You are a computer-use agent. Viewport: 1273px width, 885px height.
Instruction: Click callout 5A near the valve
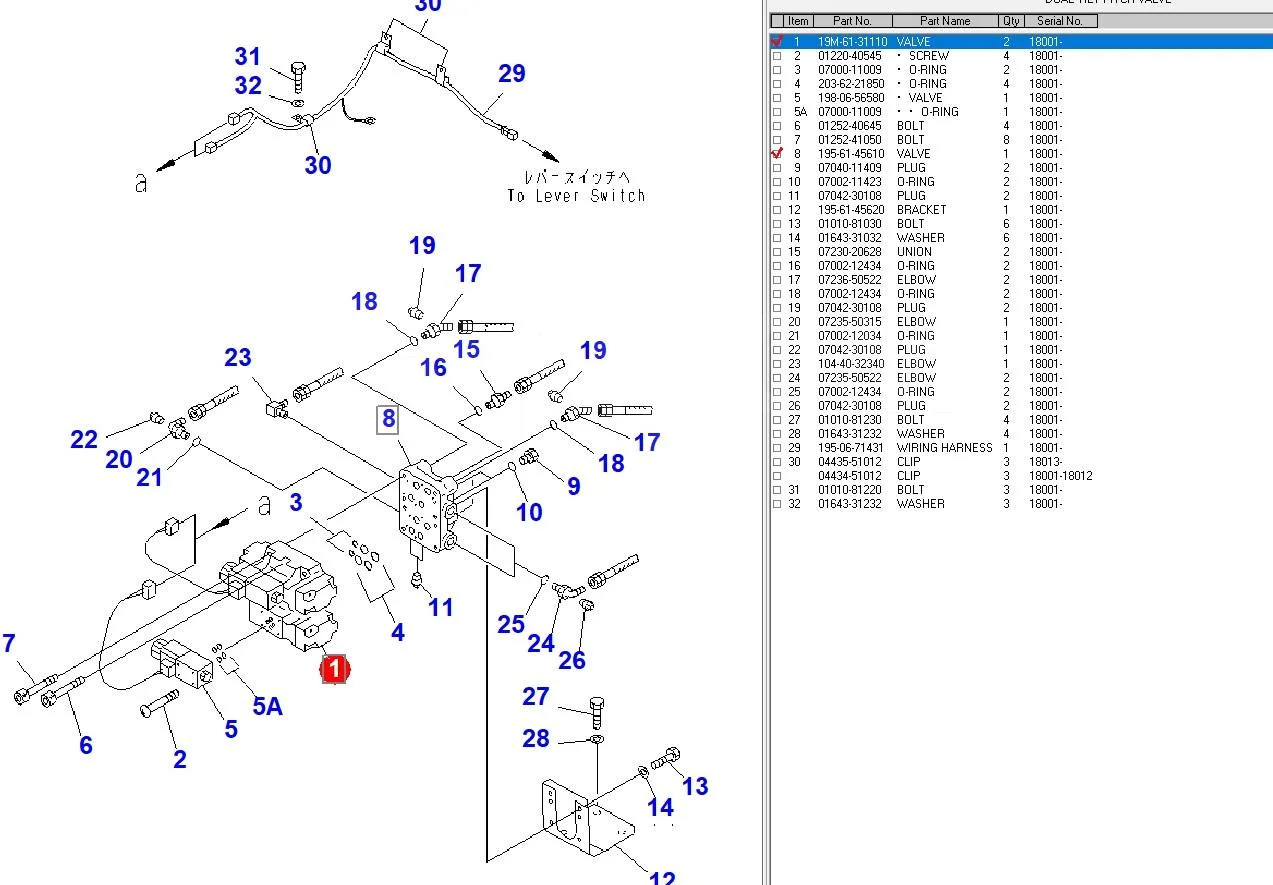(x=267, y=706)
